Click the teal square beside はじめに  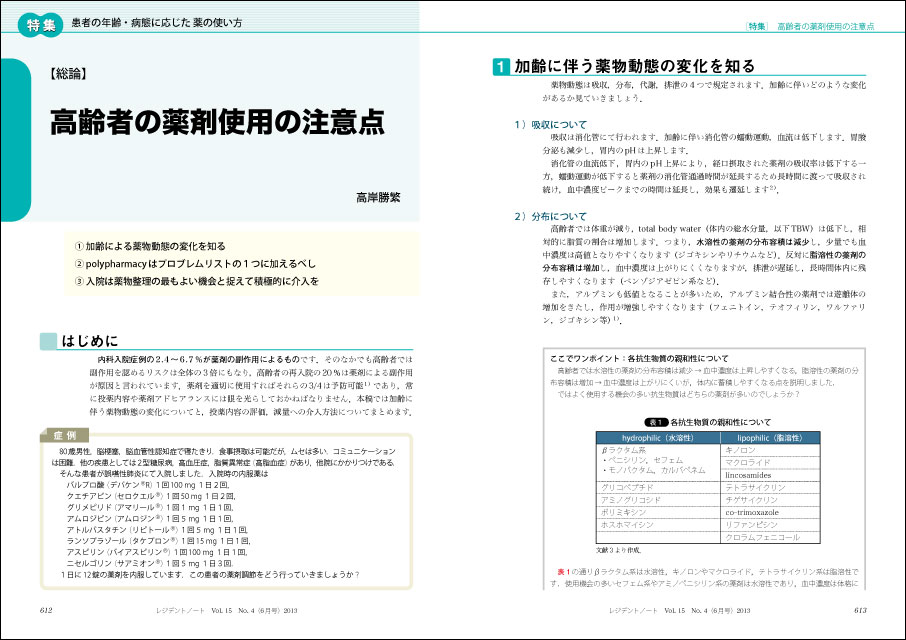point(48,341)
